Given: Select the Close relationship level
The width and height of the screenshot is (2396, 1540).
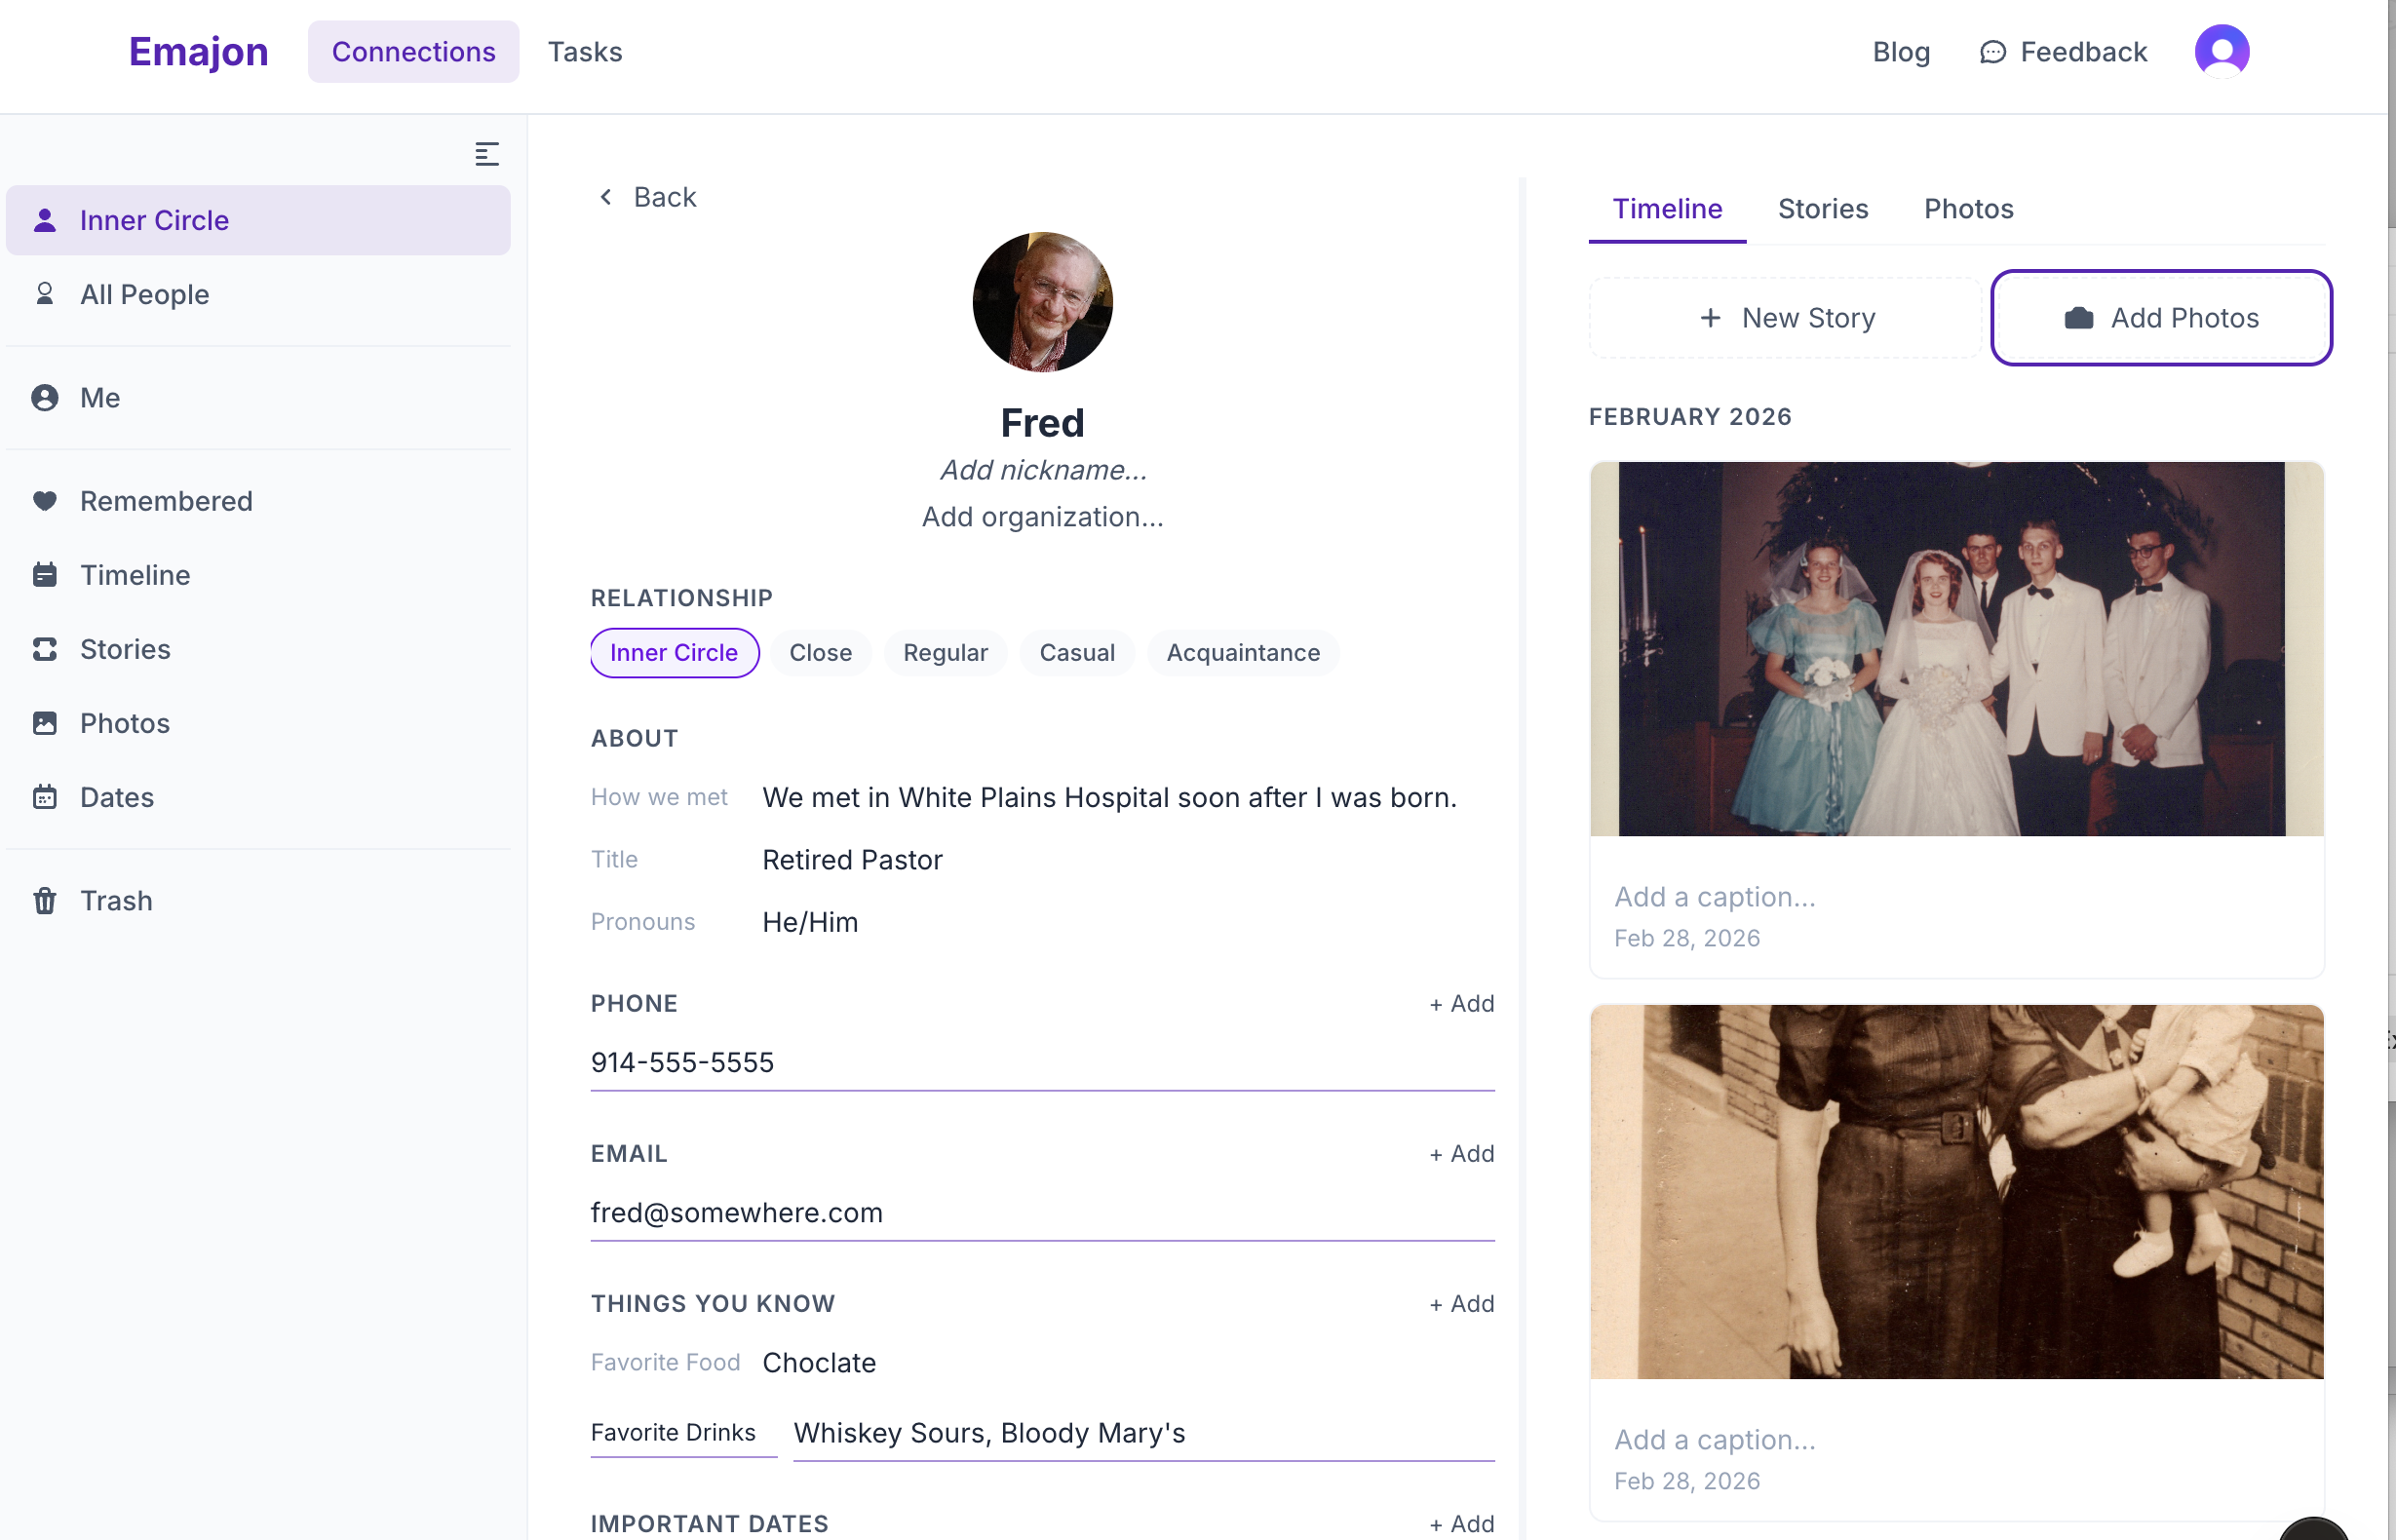Looking at the screenshot, I should (820, 652).
